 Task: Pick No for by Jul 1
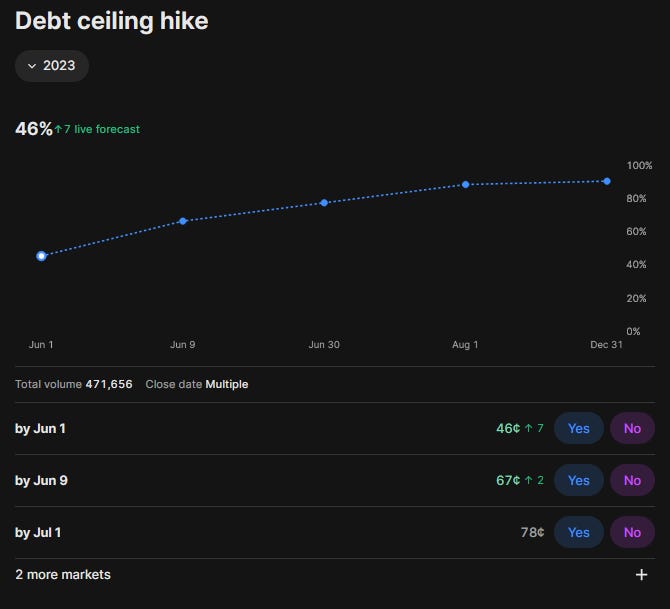(632, 533)
